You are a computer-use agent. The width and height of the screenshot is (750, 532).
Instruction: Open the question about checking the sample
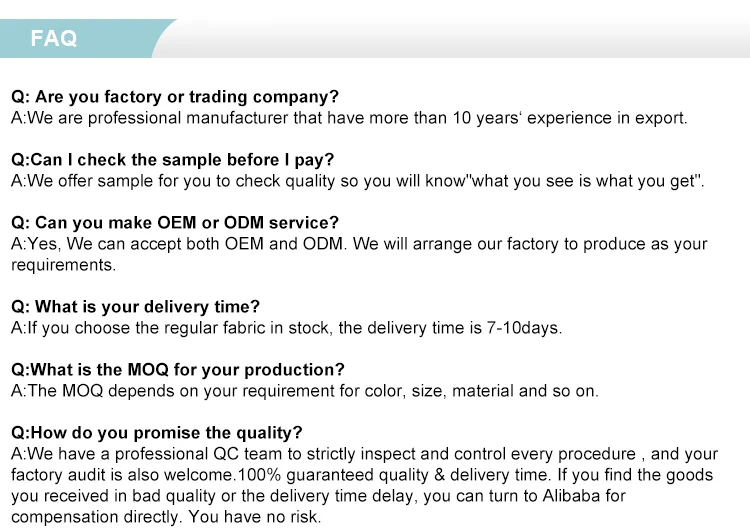pyautogui.click(x=172, y=159)
